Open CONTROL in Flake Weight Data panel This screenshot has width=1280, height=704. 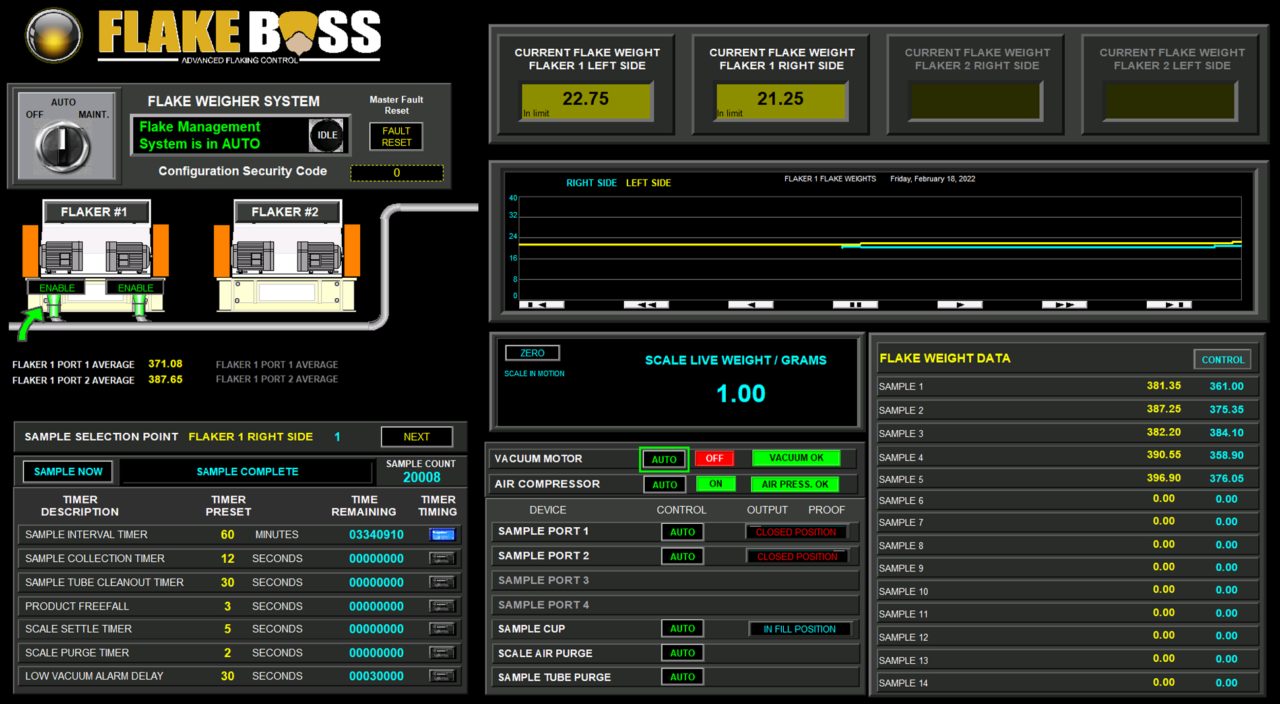[1222, 359]
